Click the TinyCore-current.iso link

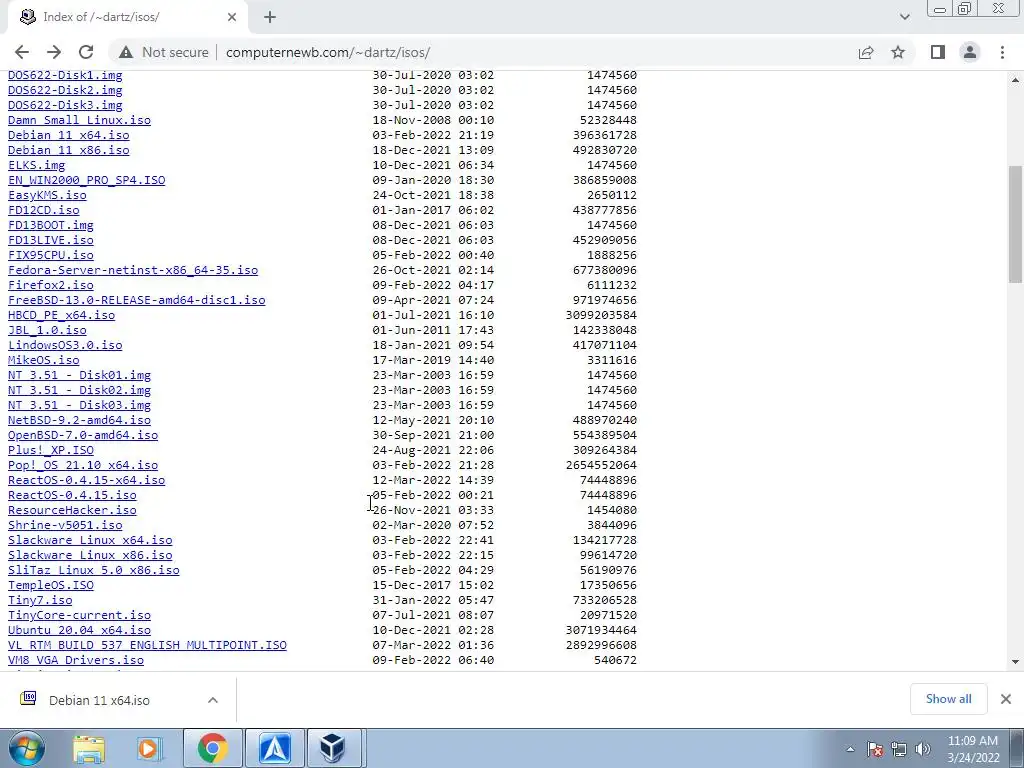coord(79,616)
